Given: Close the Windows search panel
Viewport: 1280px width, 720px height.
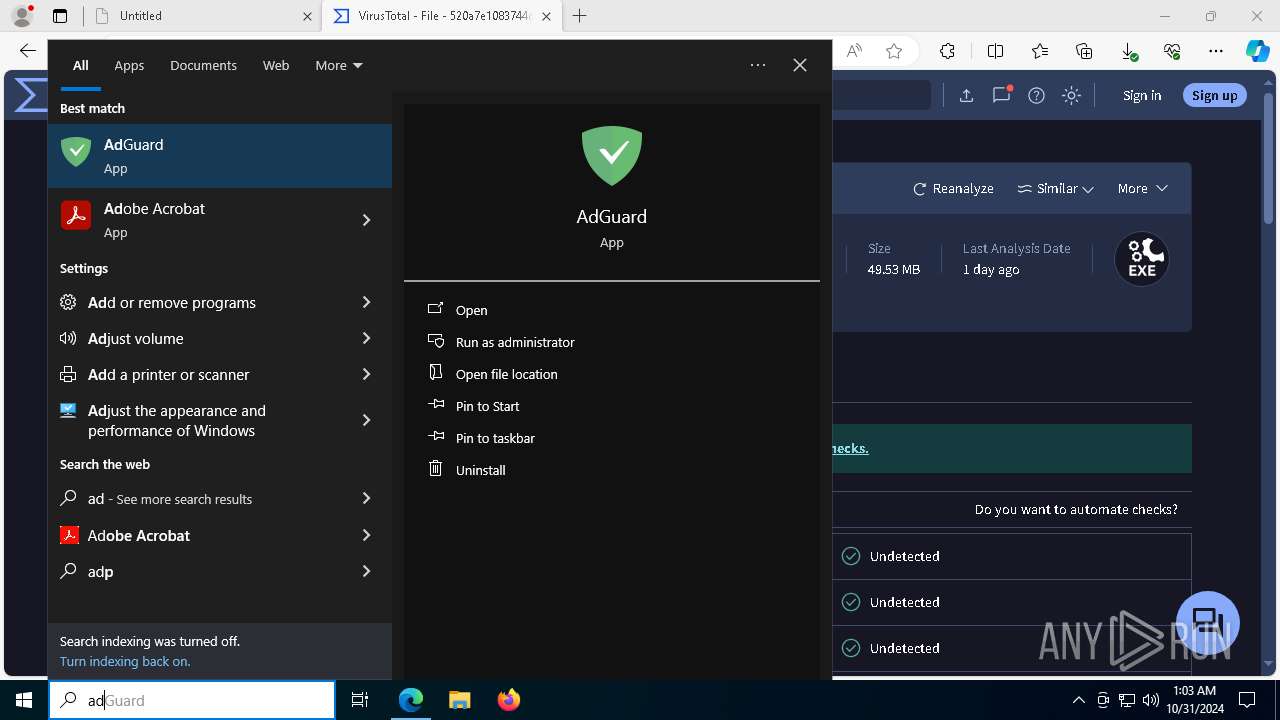Looking at the screenshot, I should coord(800,65).
